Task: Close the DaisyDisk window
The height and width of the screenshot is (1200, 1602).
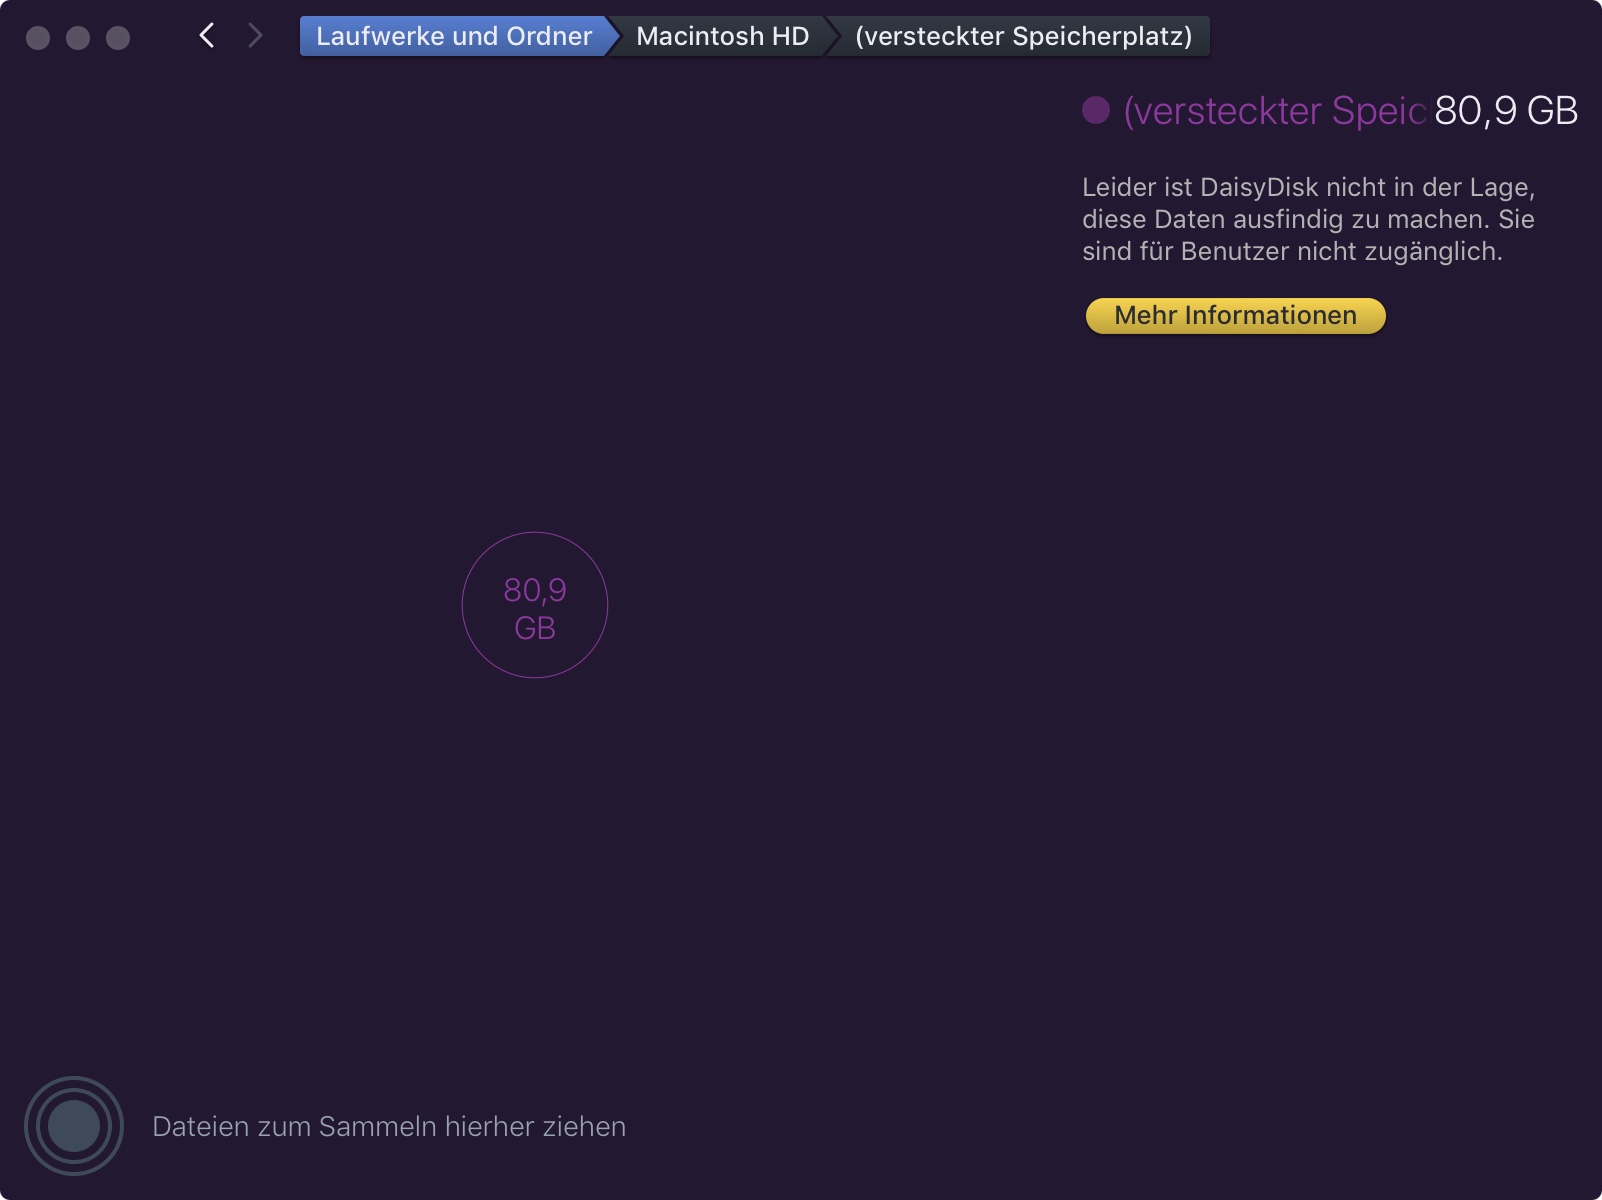Action: [38, 38]
